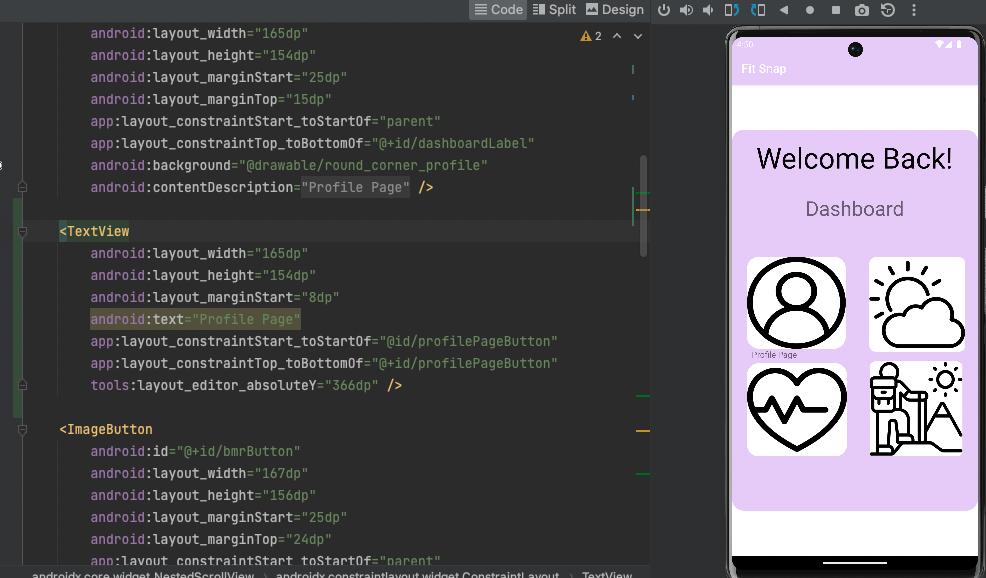
Task: Rotate the emulator left
Action: pyautogui.click(x=731, y=10)
